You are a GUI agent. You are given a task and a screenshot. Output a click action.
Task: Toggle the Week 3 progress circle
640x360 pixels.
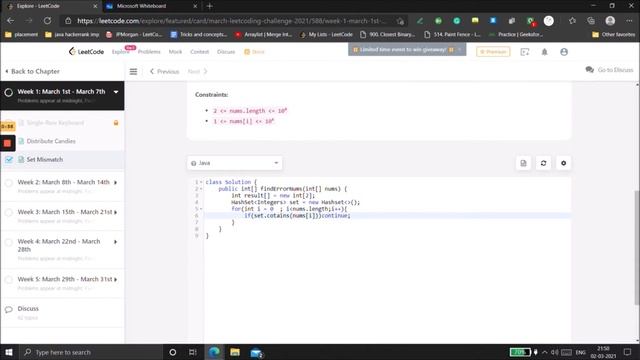tap(9, 212)
